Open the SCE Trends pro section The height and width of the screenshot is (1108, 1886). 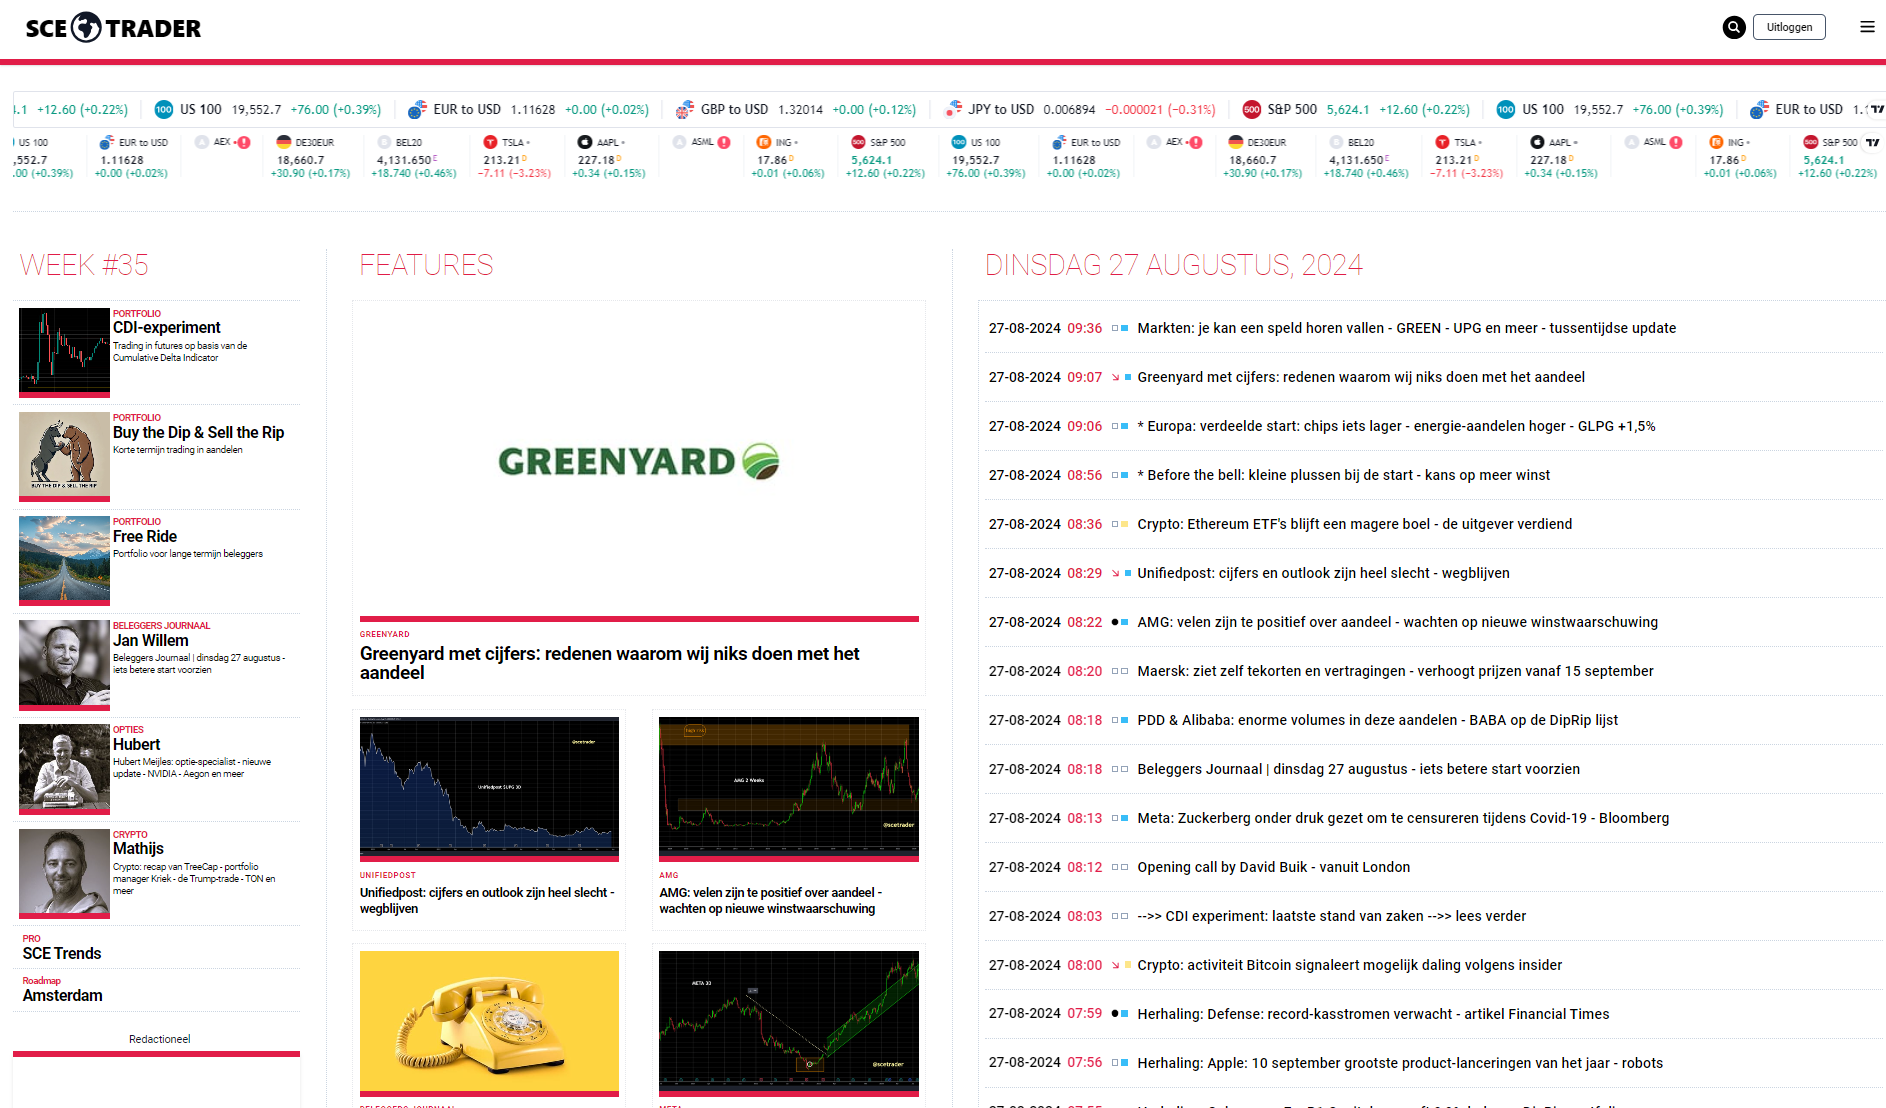[62, 954]
